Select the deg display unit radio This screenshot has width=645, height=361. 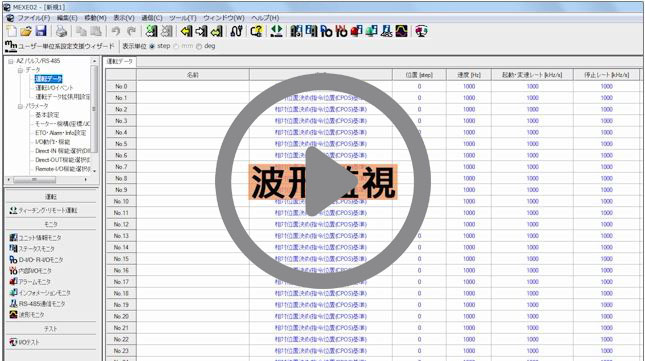(199, 46)
